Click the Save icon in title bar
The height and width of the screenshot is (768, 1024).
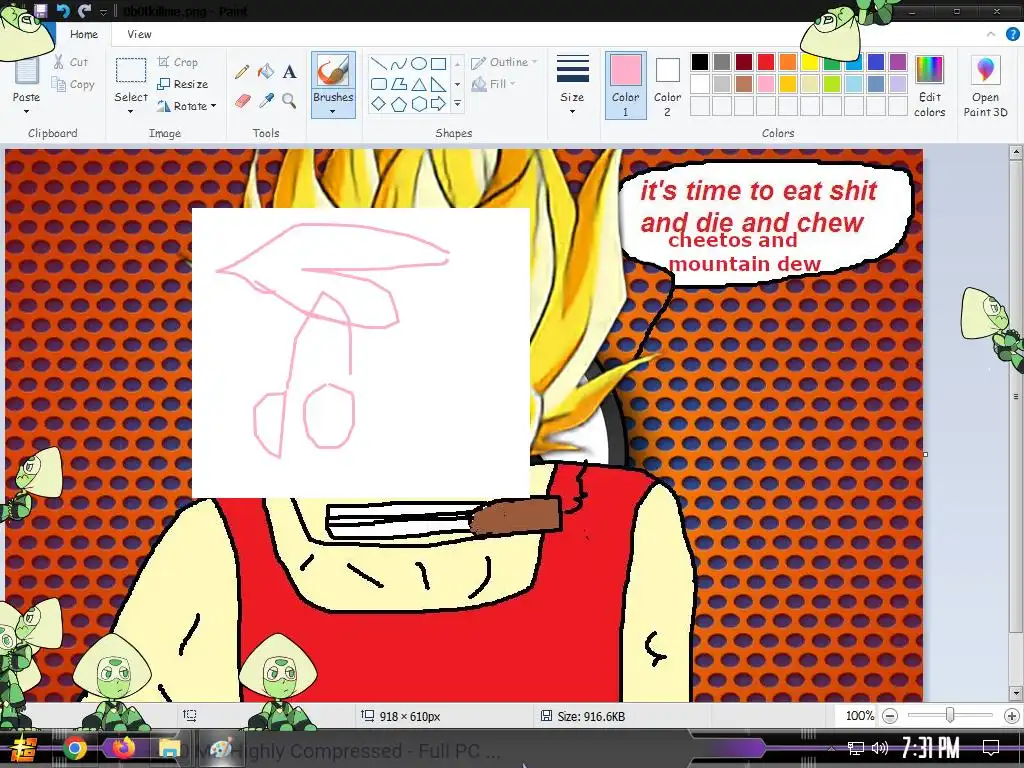(x=40, y=10)
